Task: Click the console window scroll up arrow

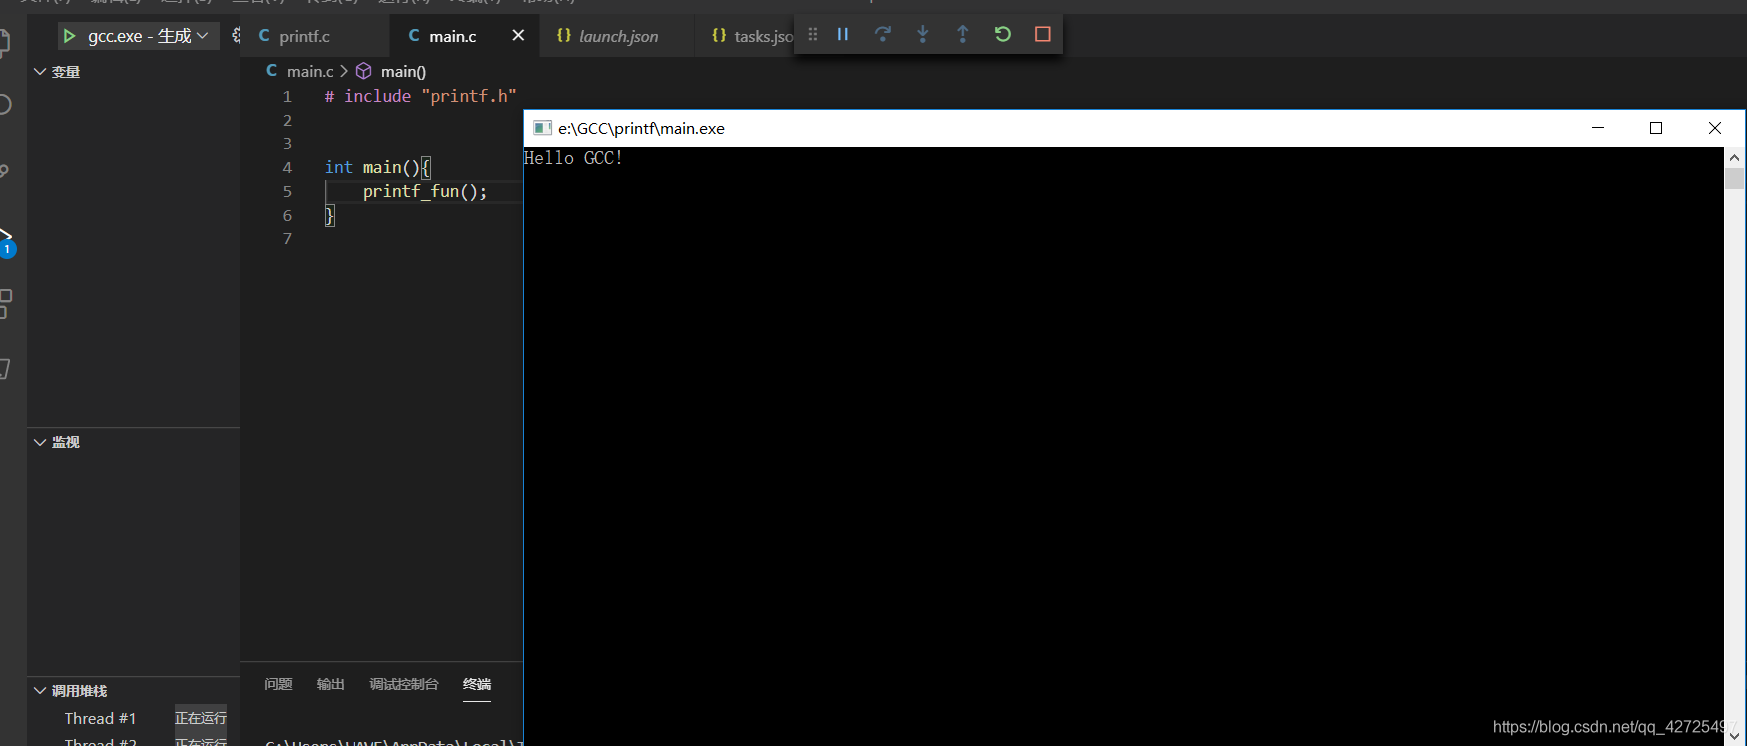Action: click(x=1734, y=157)
